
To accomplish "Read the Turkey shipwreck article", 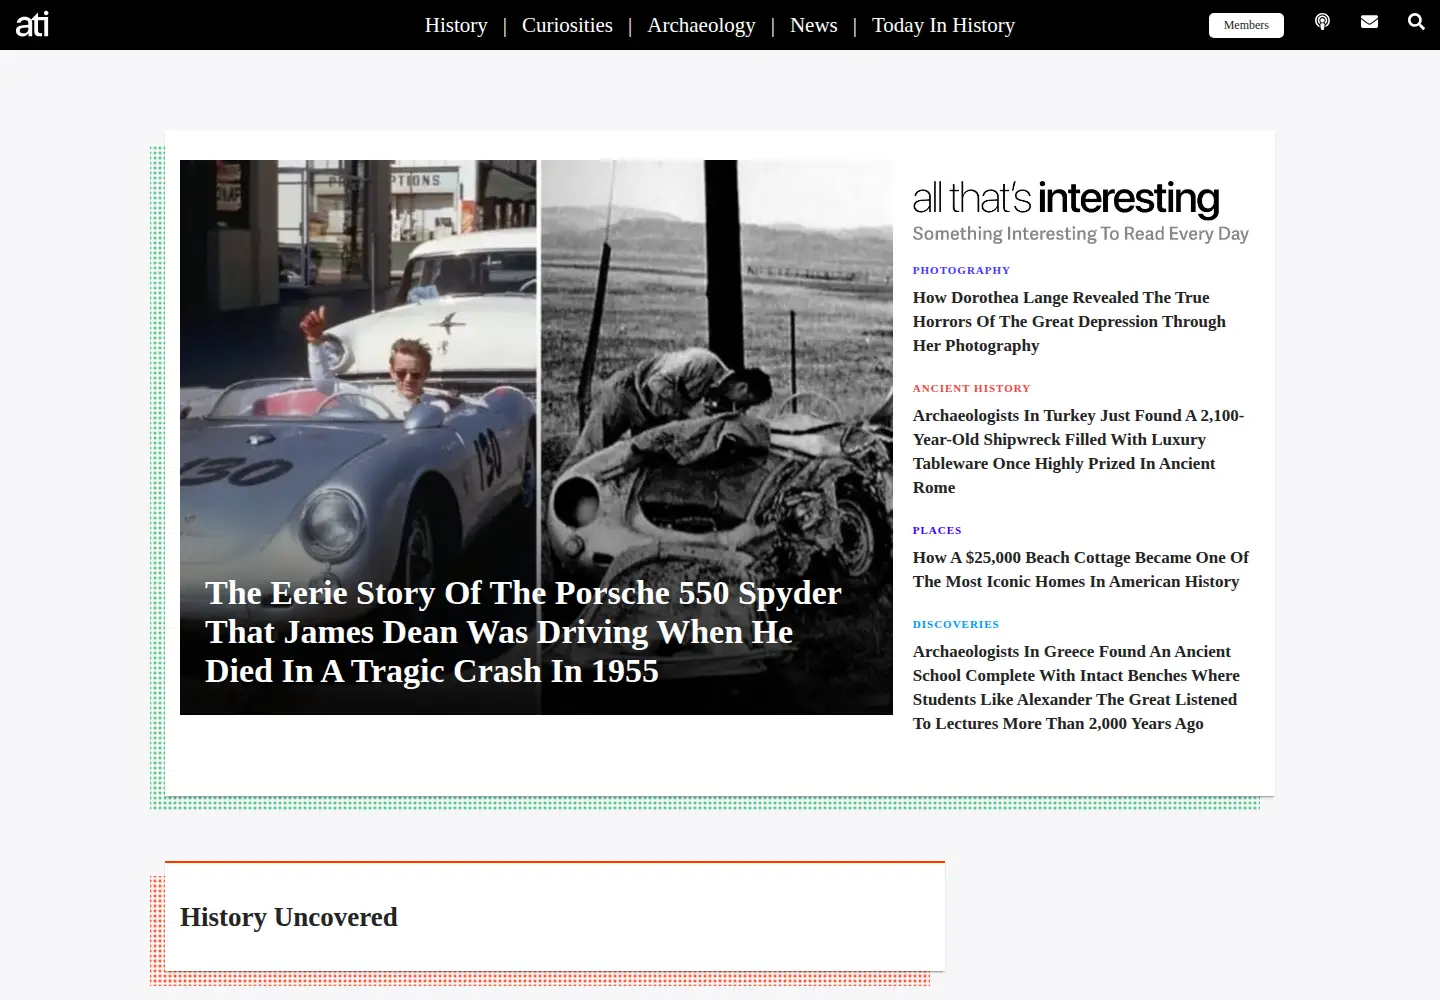I will [x=1078, y=451].
